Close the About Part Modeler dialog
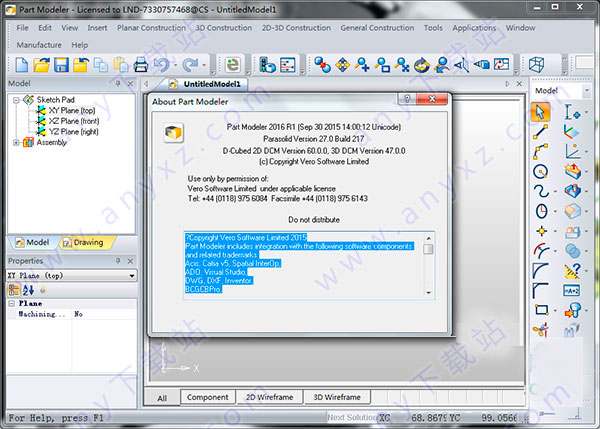 (x=432, y=99)
